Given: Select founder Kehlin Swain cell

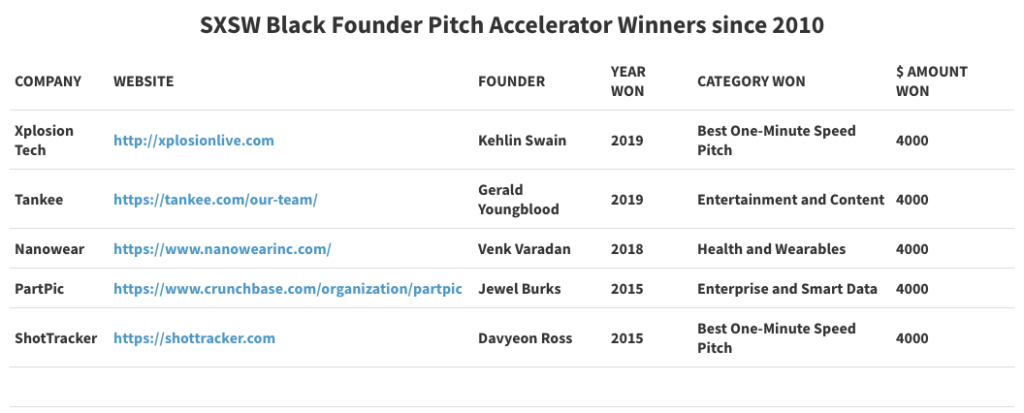Looking at the screenshot, I should (x=522, y=140).
